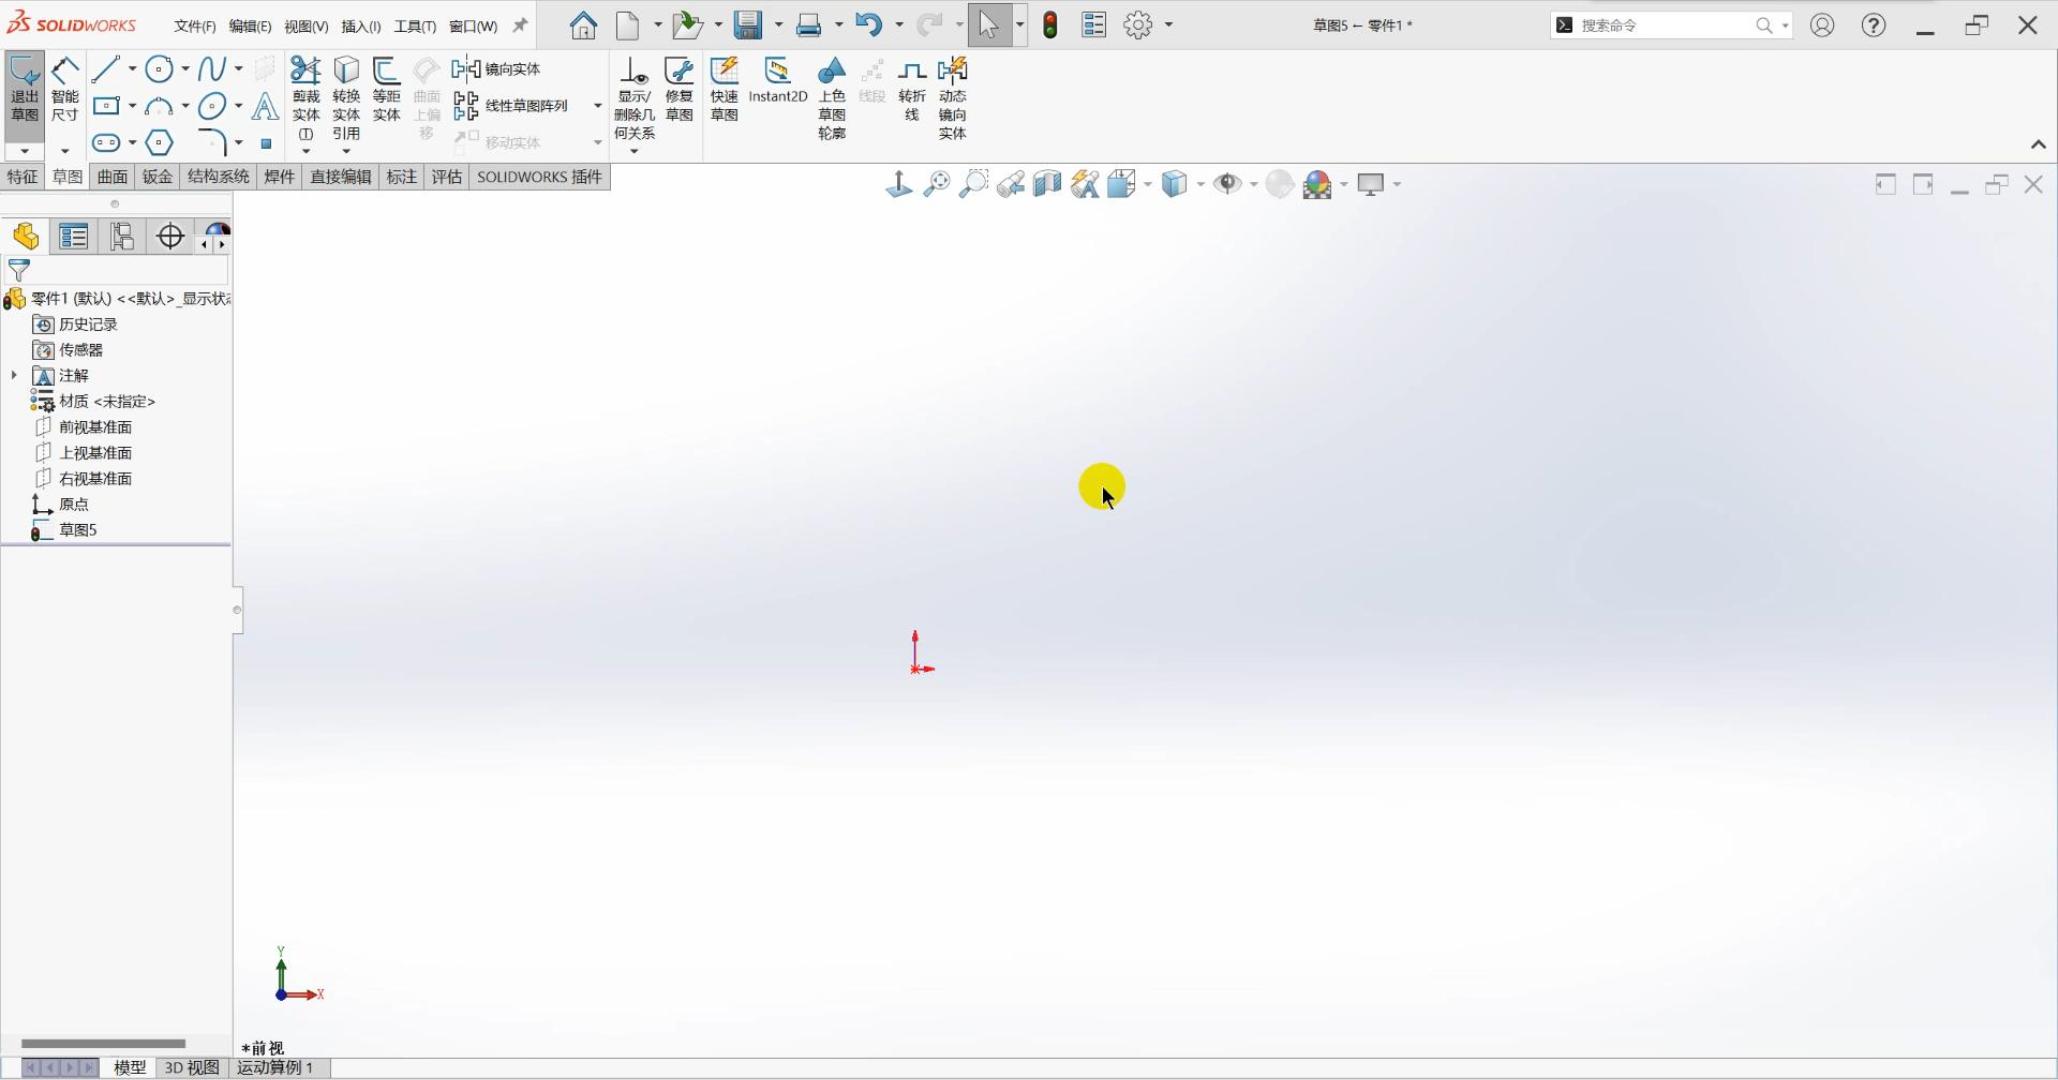Select the Circle sketch tool
This screenshot has height=1080, width=2058.
(158, 69)
